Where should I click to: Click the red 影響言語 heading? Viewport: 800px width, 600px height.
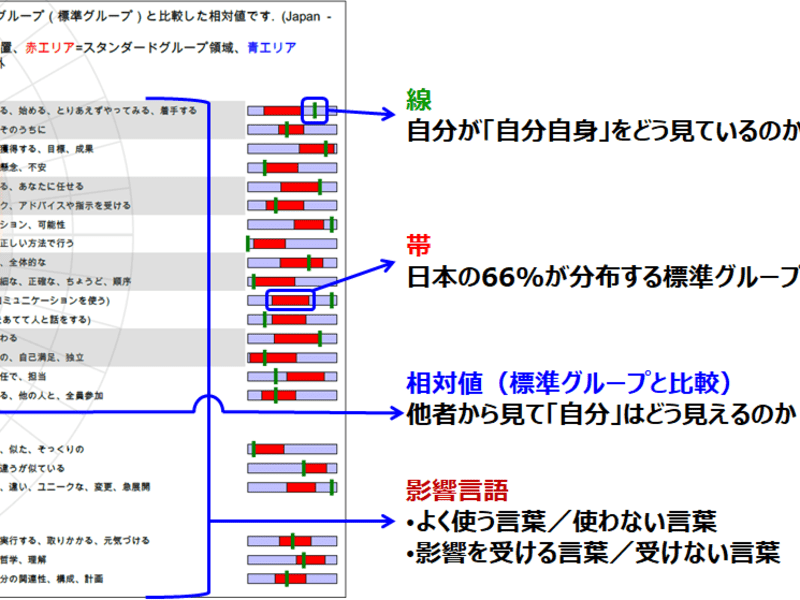(457, 490)
